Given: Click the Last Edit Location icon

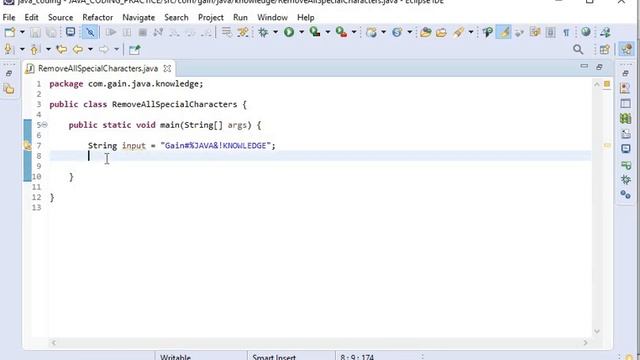Looking at the screenshot, I should (62, 49).
